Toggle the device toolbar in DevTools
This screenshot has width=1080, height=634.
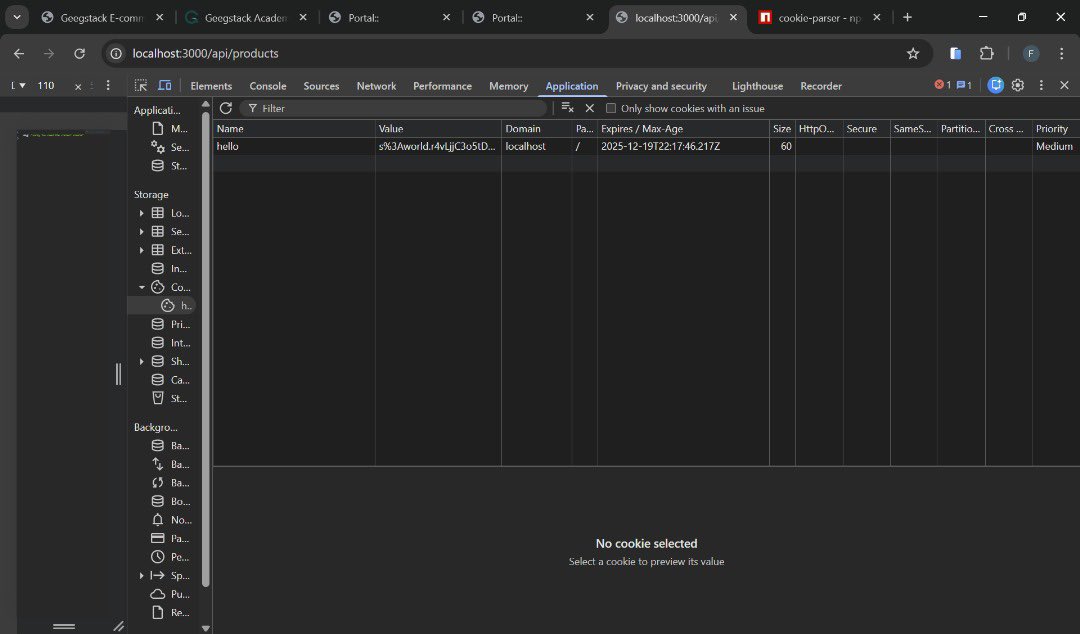pos(164,85)
